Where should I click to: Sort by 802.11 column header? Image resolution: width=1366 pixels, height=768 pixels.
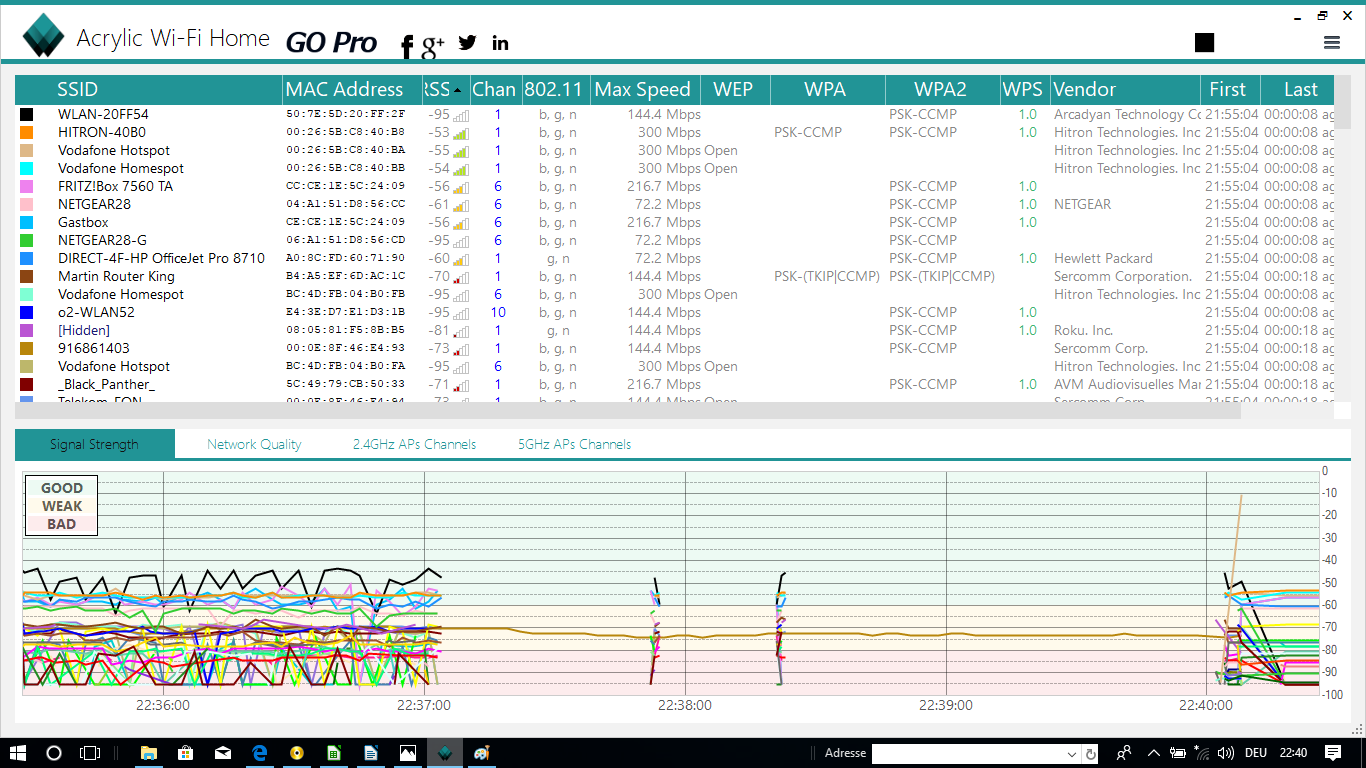point(555,90)
